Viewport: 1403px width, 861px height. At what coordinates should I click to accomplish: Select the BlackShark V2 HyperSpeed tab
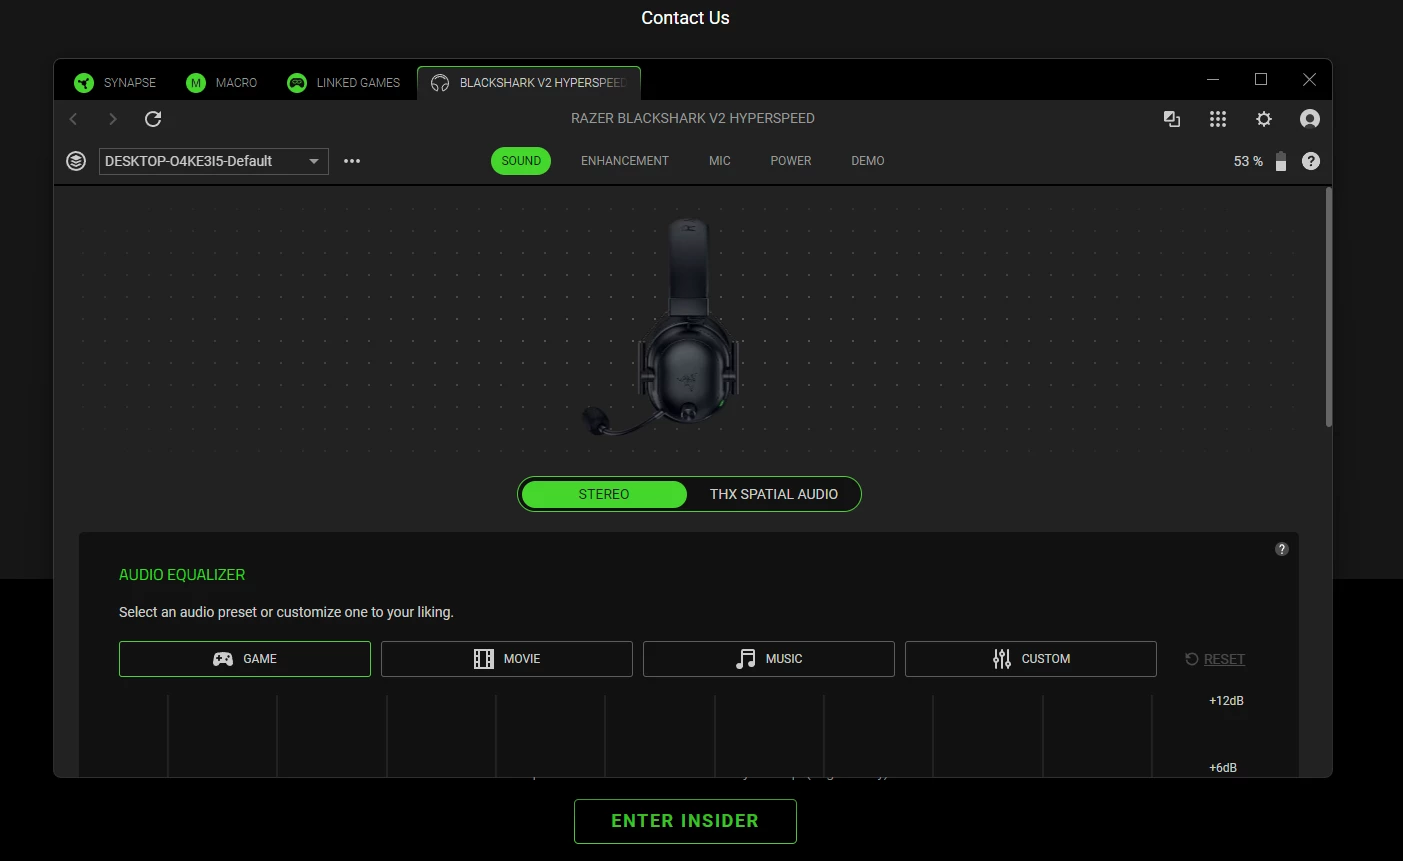(529, 83)
